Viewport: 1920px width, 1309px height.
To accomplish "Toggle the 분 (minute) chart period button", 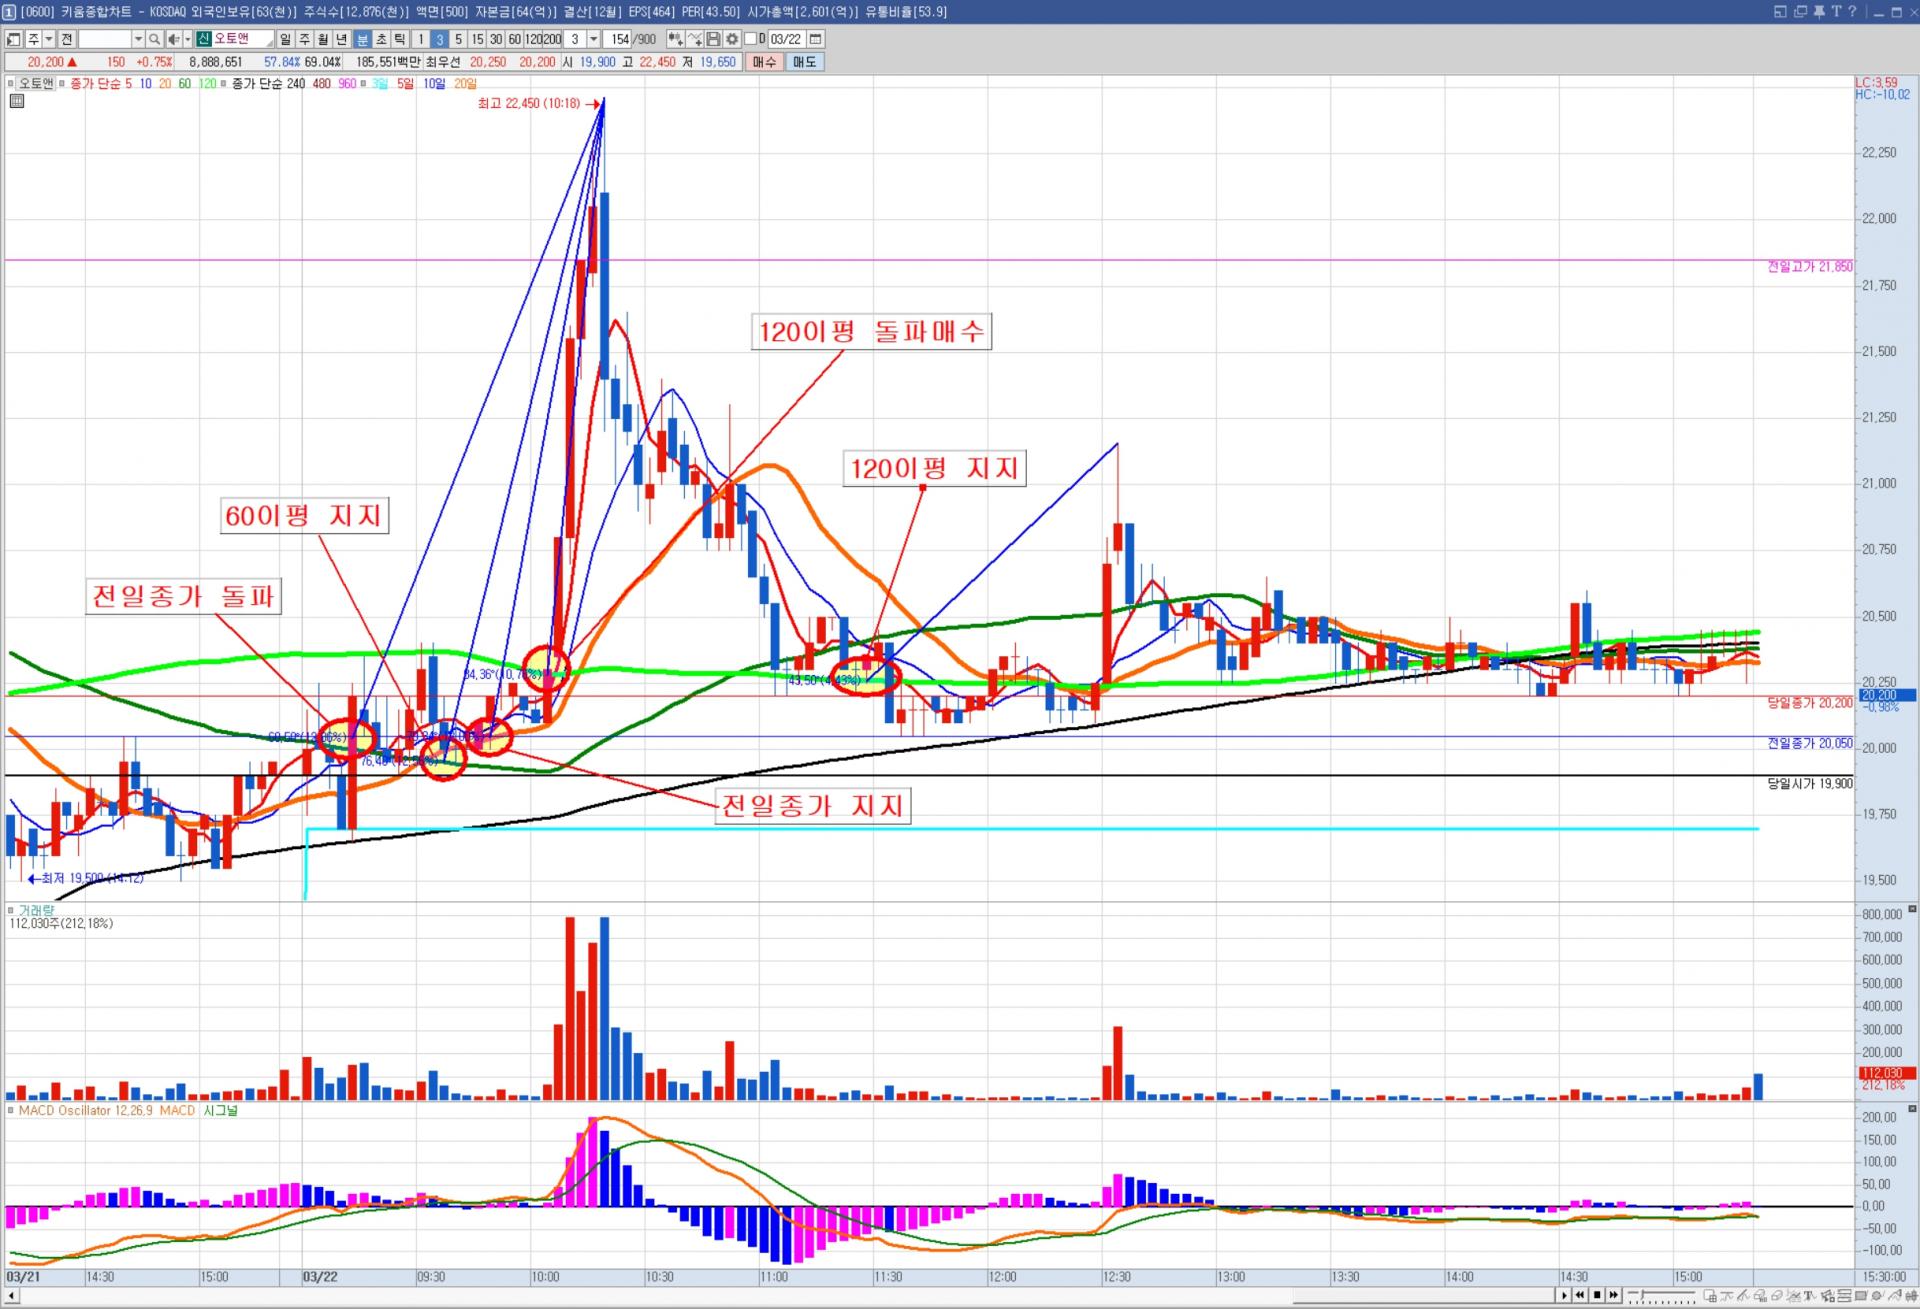I will click(x=362, y=39).
